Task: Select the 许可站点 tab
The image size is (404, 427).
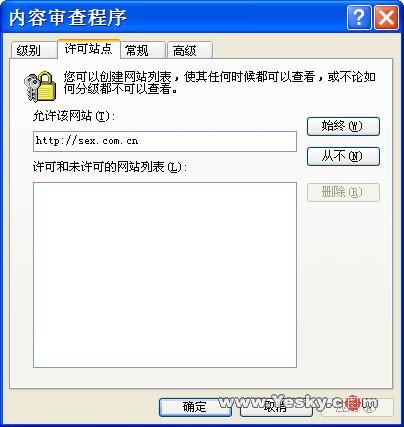Action: (89, 49)
